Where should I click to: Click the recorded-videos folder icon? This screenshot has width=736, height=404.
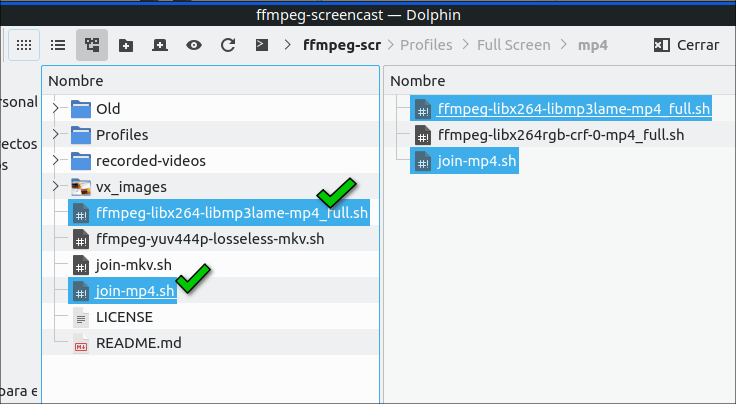click(81, 161)
